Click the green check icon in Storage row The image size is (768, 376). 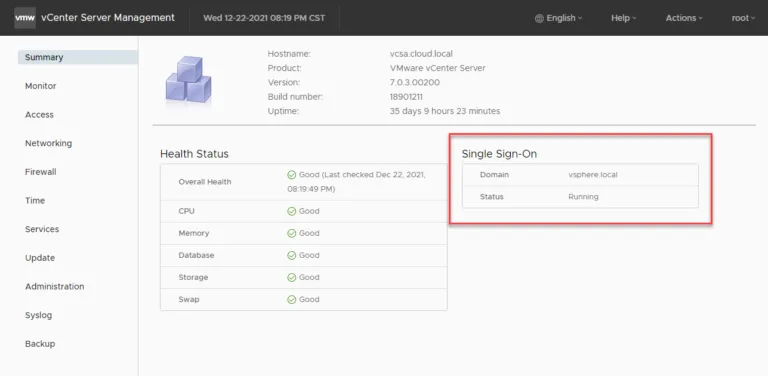pyautogui.click(x=291, y=277)
